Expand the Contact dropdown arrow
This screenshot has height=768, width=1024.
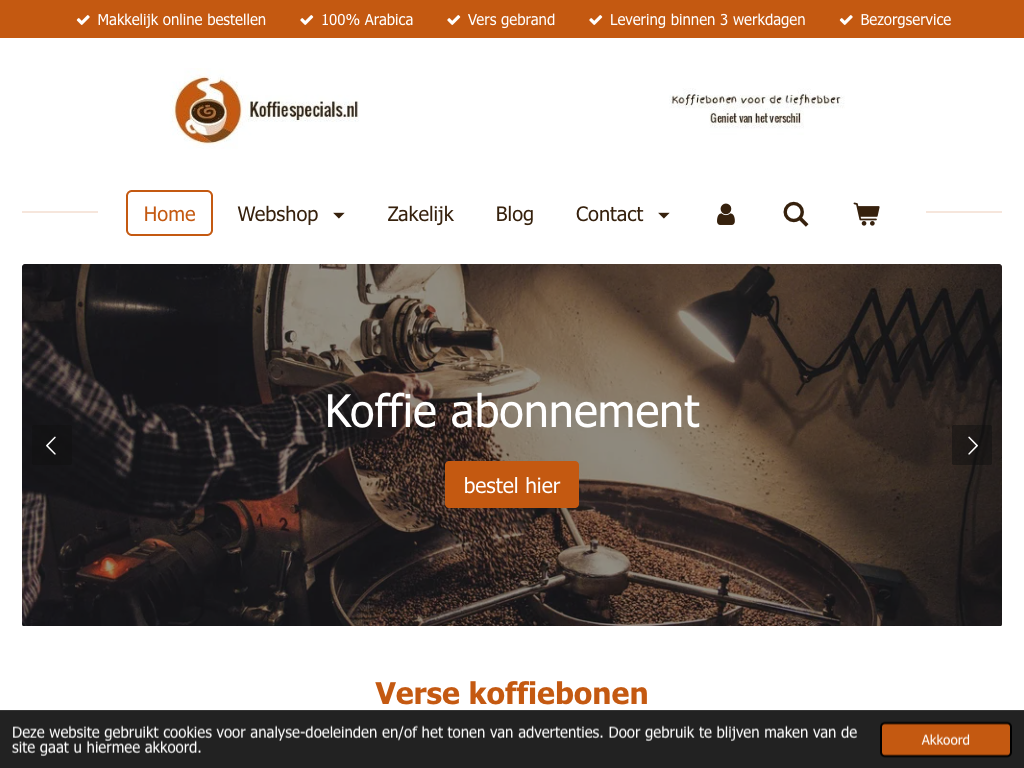(664, 215)
